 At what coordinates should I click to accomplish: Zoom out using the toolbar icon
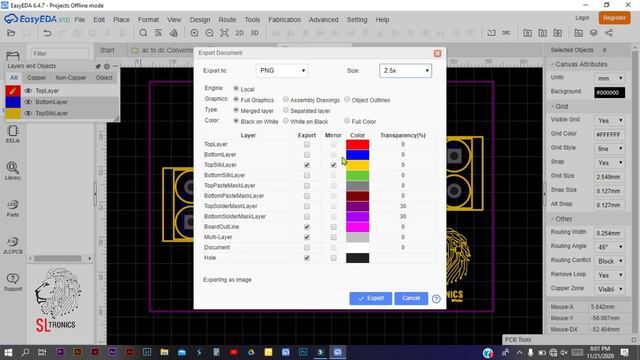tap(209, 33)
